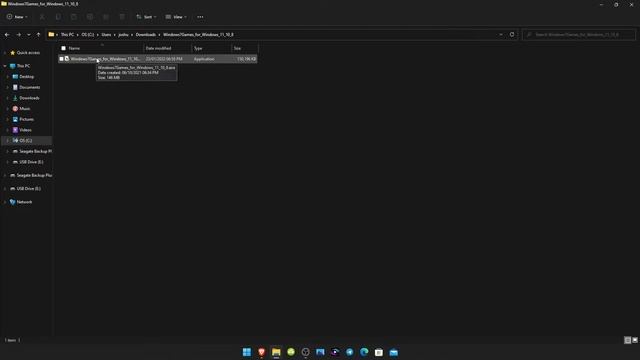
Task: Open the Mail app from taskbar
Action: point(393,352)
